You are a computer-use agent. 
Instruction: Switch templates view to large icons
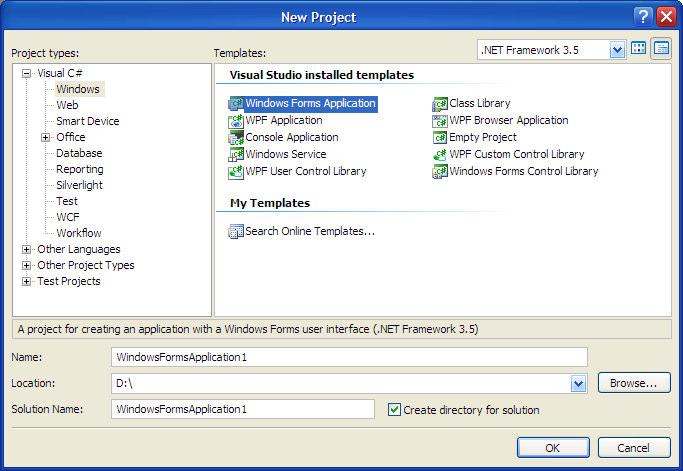639,48
